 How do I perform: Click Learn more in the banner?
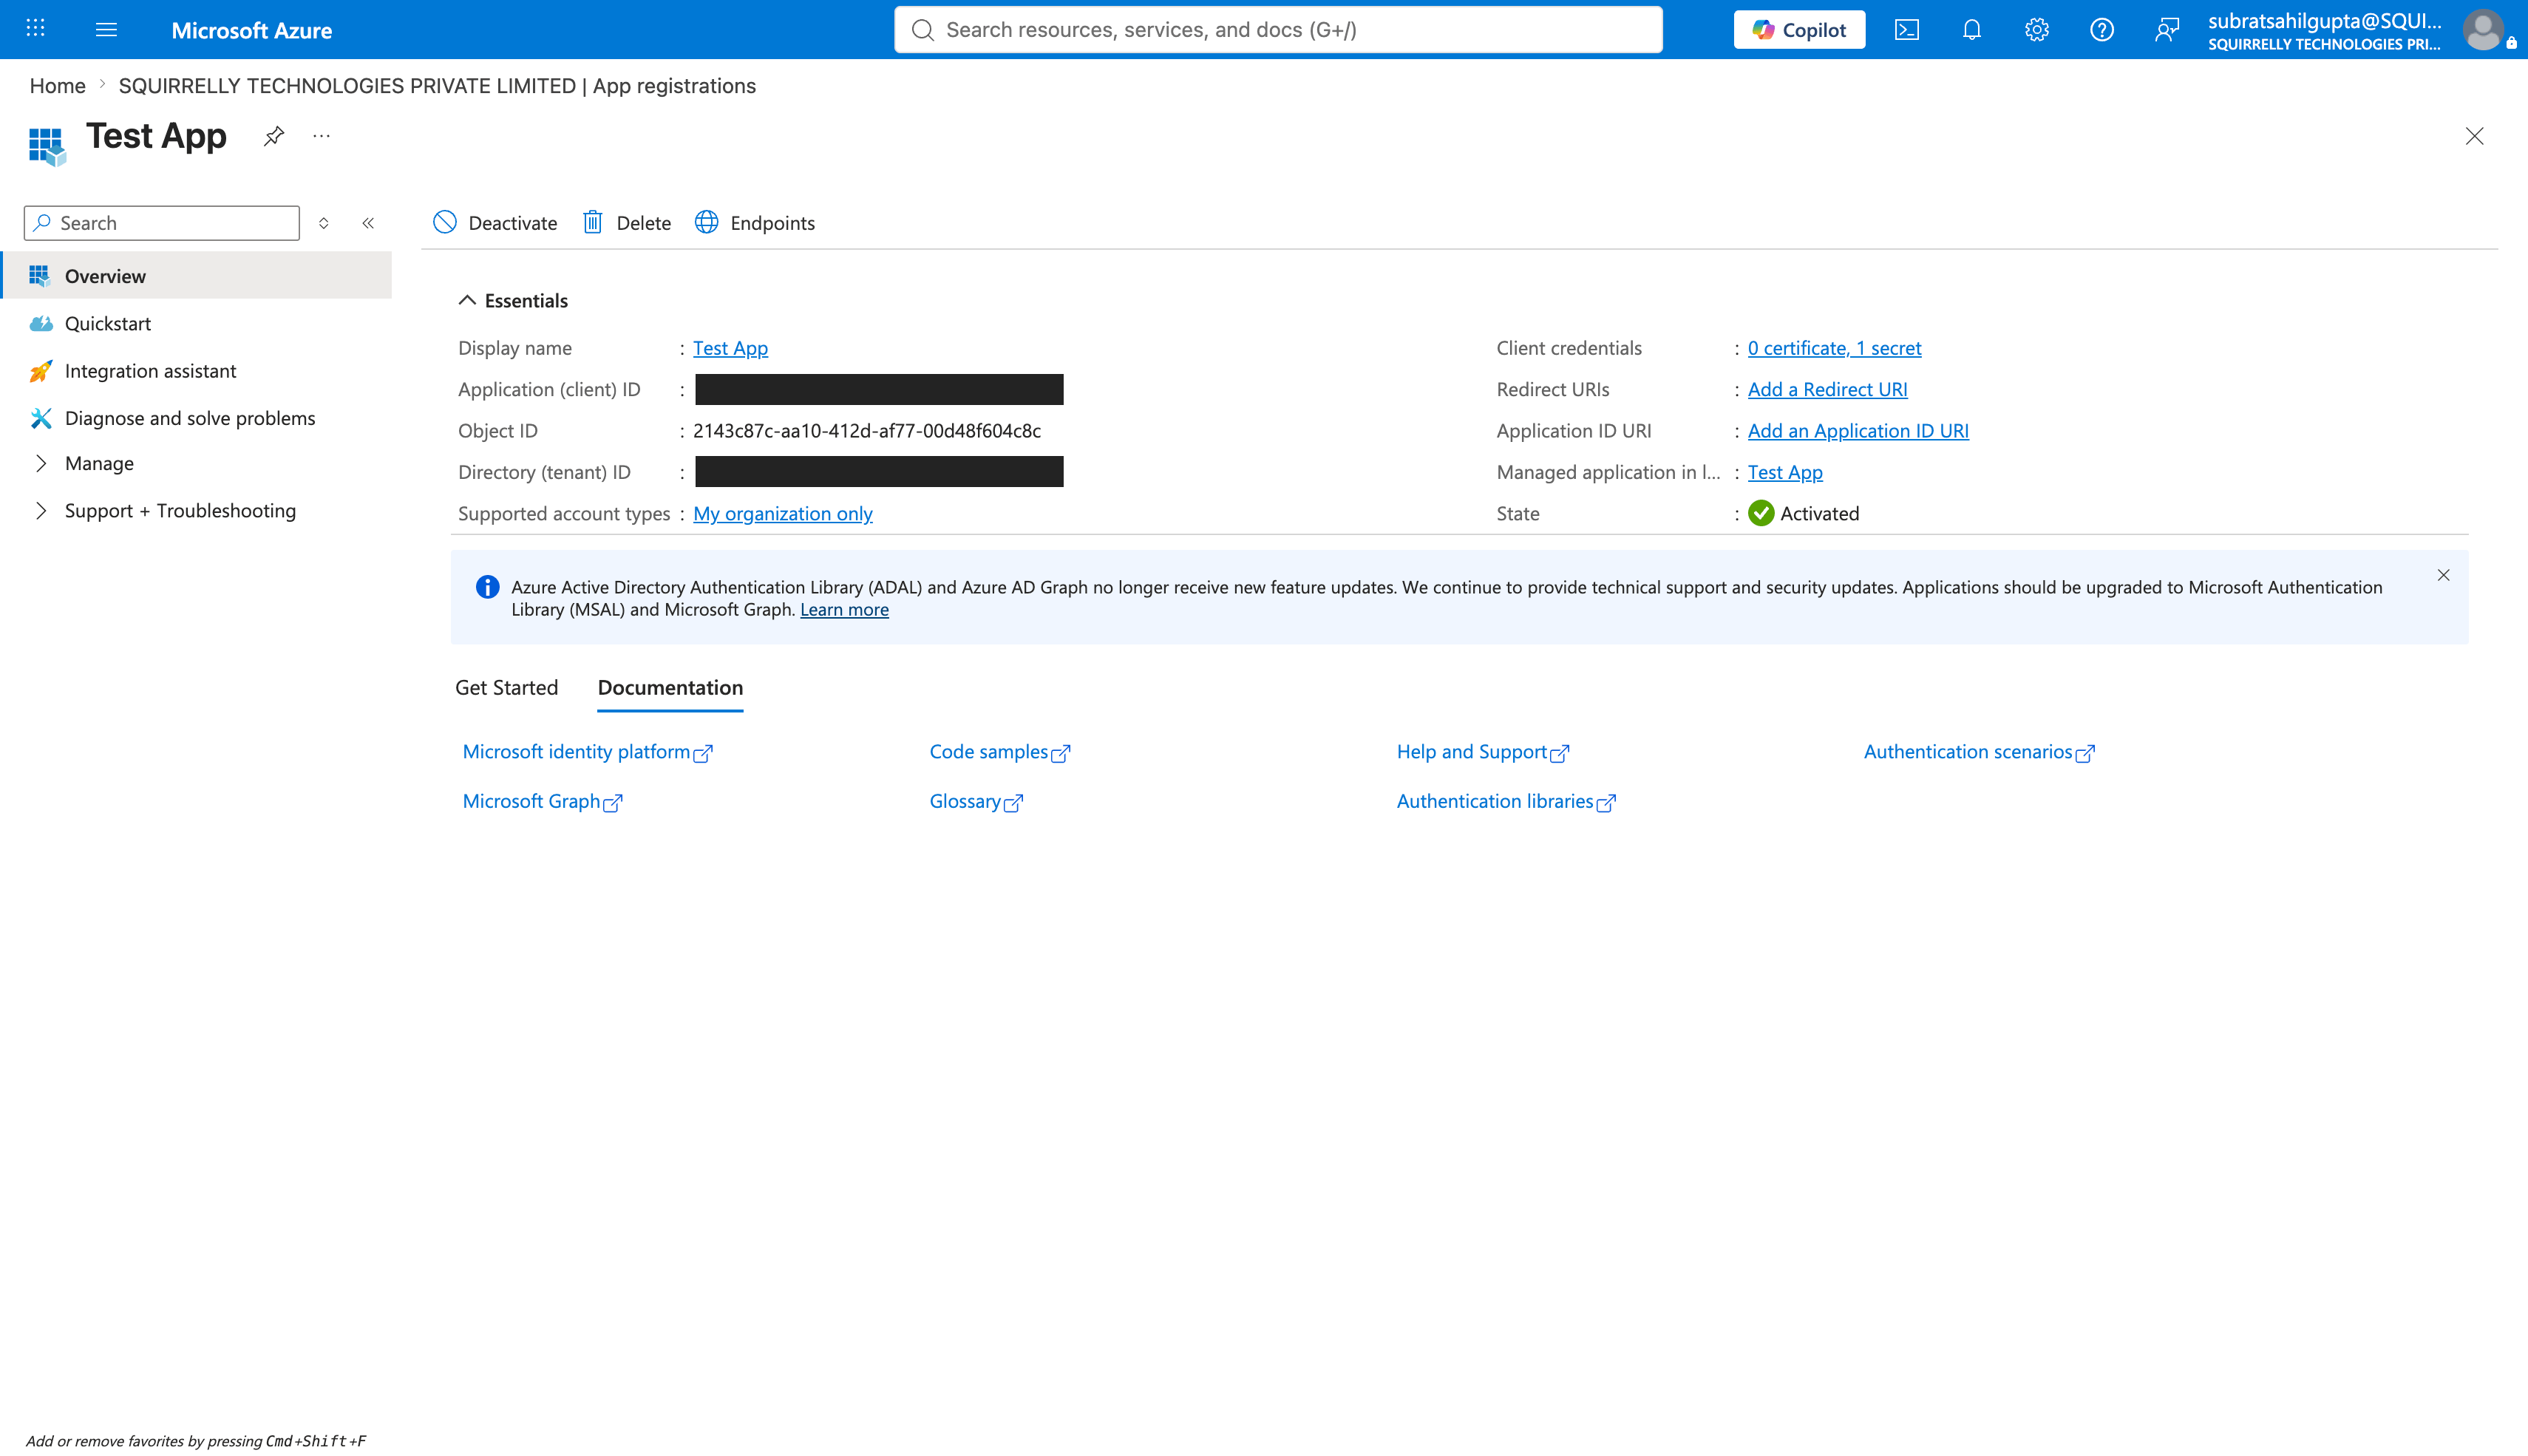(844, 609)
